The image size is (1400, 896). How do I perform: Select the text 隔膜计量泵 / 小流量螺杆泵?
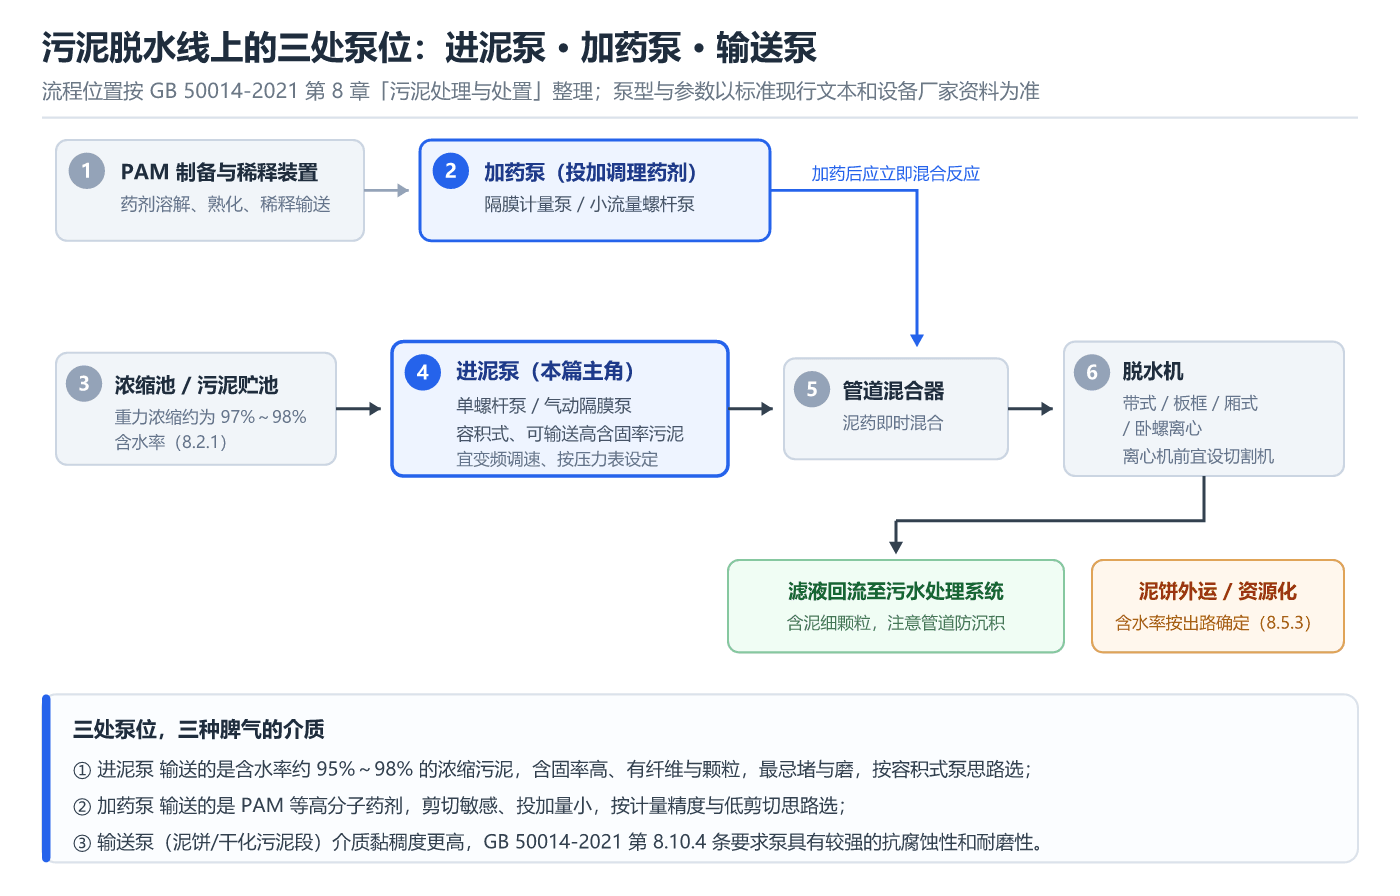[589, 204]
